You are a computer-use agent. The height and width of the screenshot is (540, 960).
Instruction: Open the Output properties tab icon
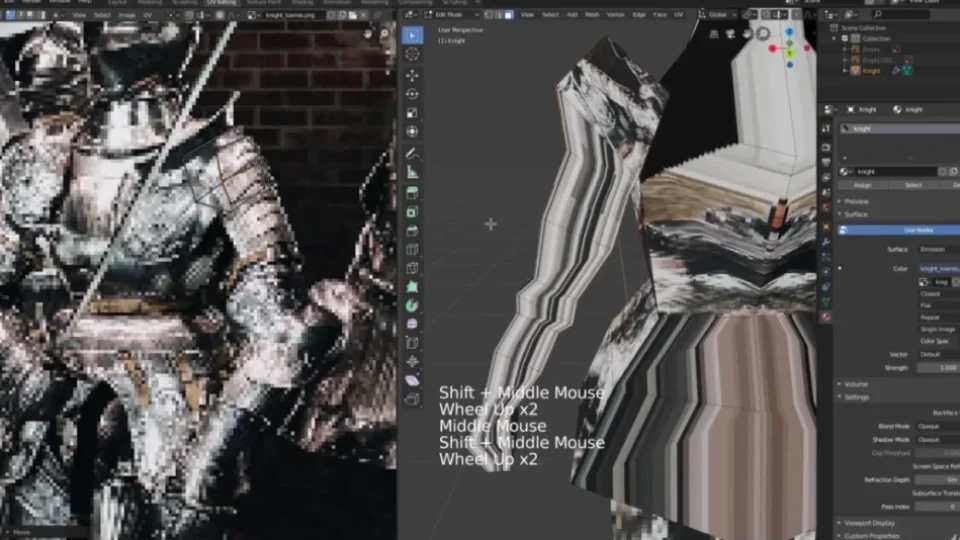826,162
